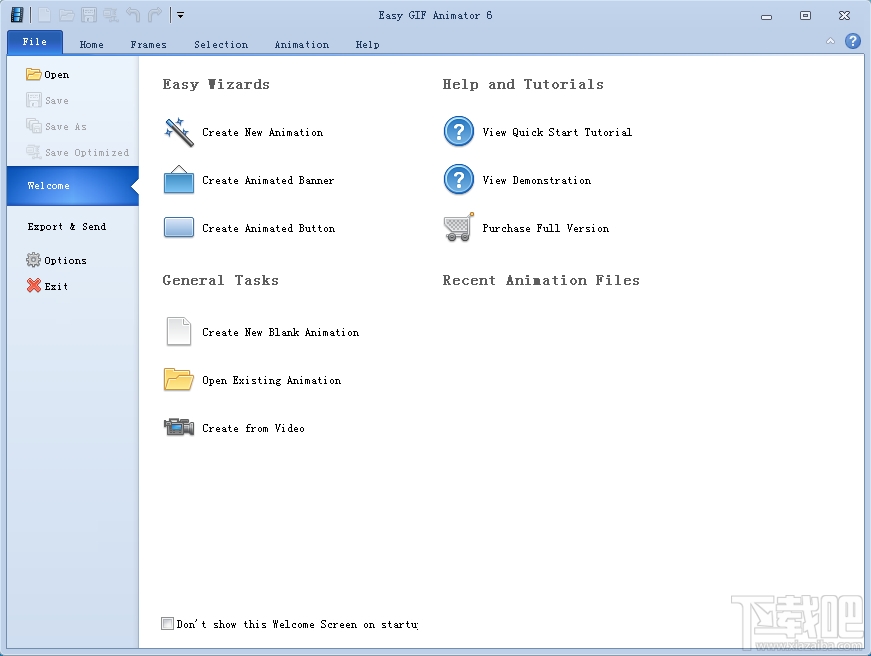
Task: Switch to the Frames tab
Action: (148, 44)
